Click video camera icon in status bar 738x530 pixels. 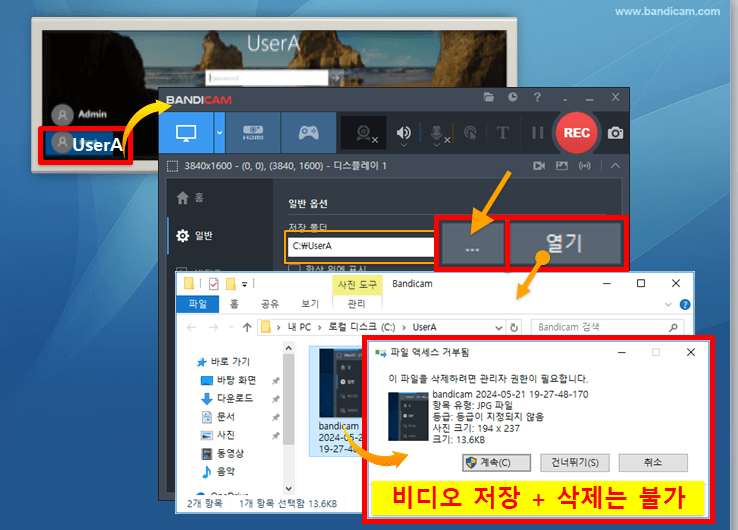(539, 166)
